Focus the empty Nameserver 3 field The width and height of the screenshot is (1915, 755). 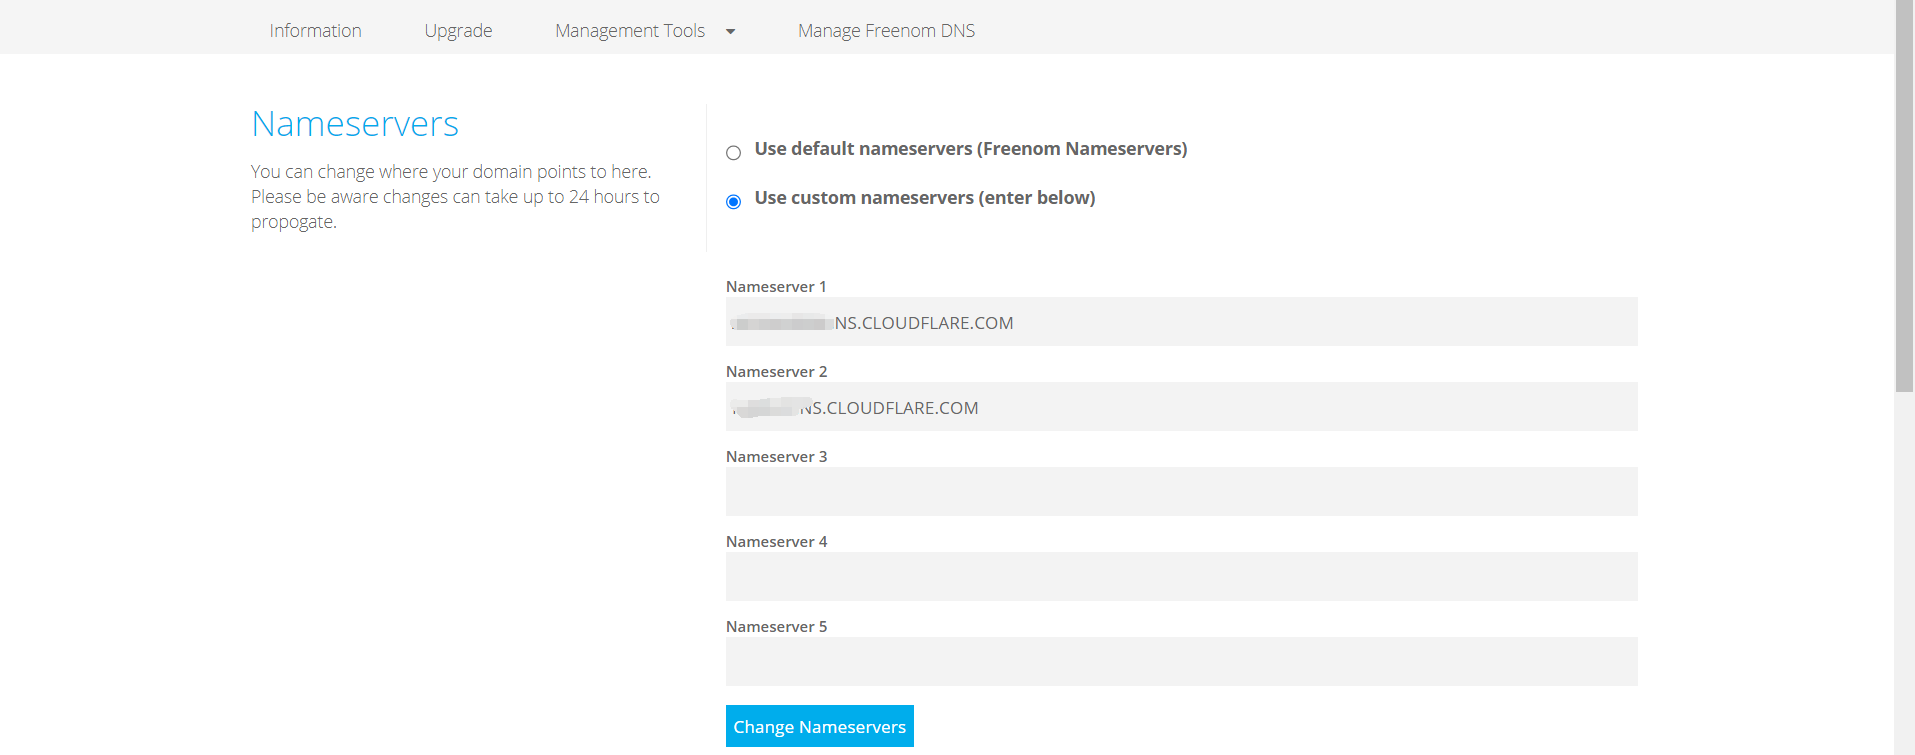click(1181, 492)
